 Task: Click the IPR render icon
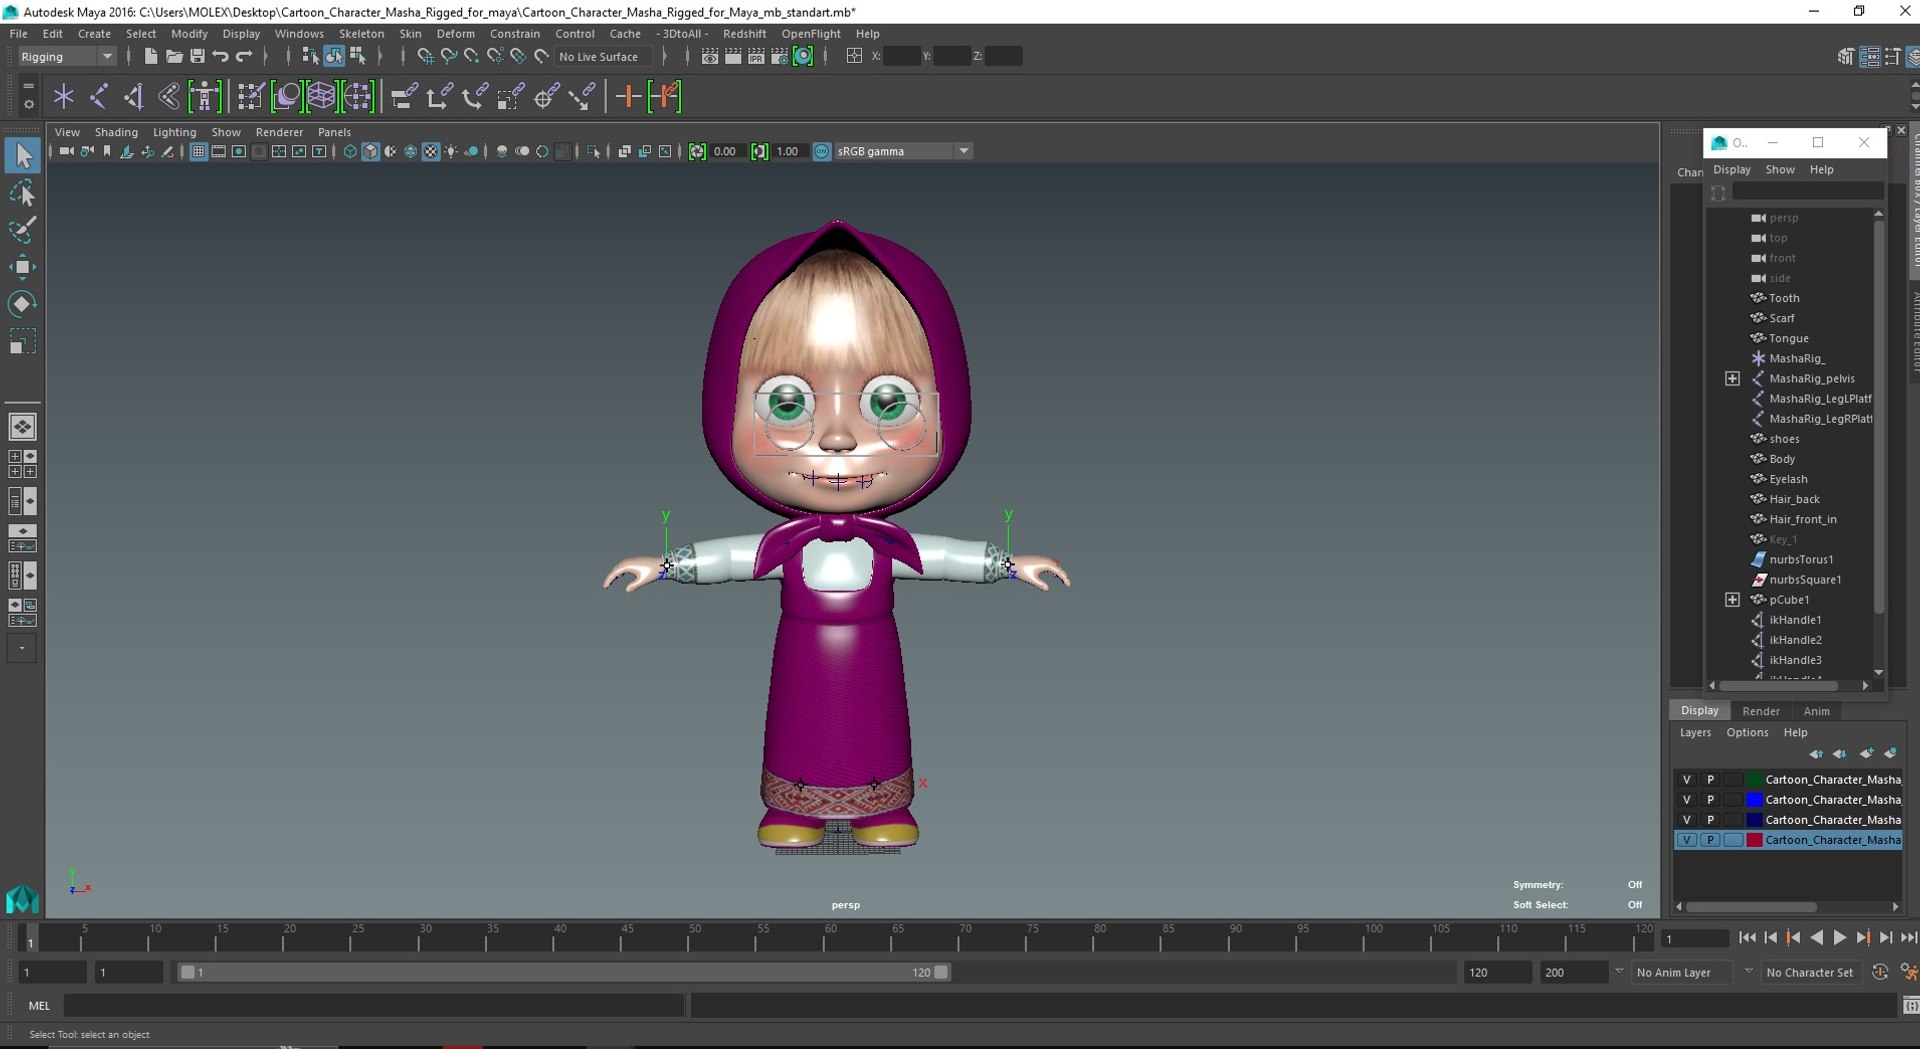tap(756, 56)
